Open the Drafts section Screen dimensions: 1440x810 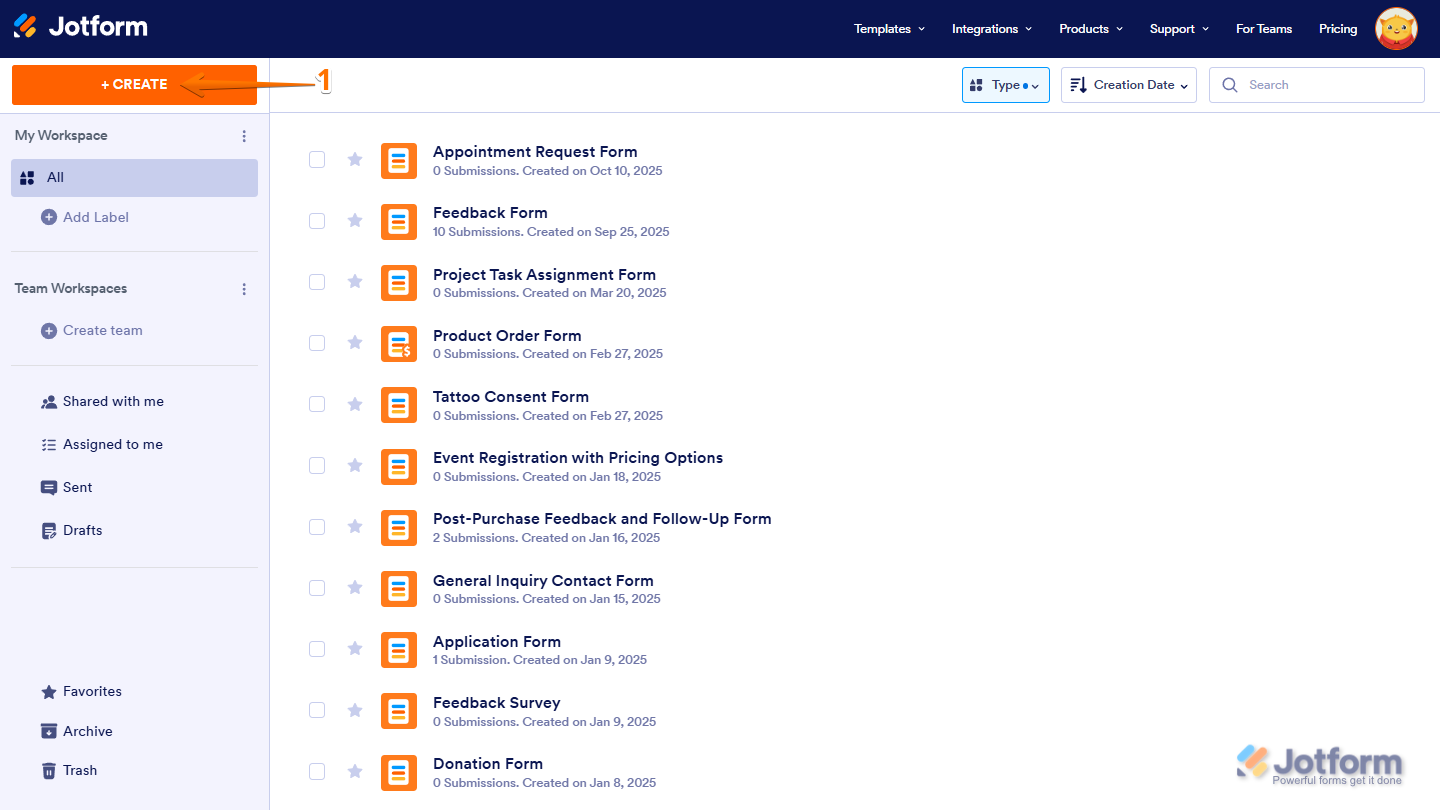click(71, 531)
